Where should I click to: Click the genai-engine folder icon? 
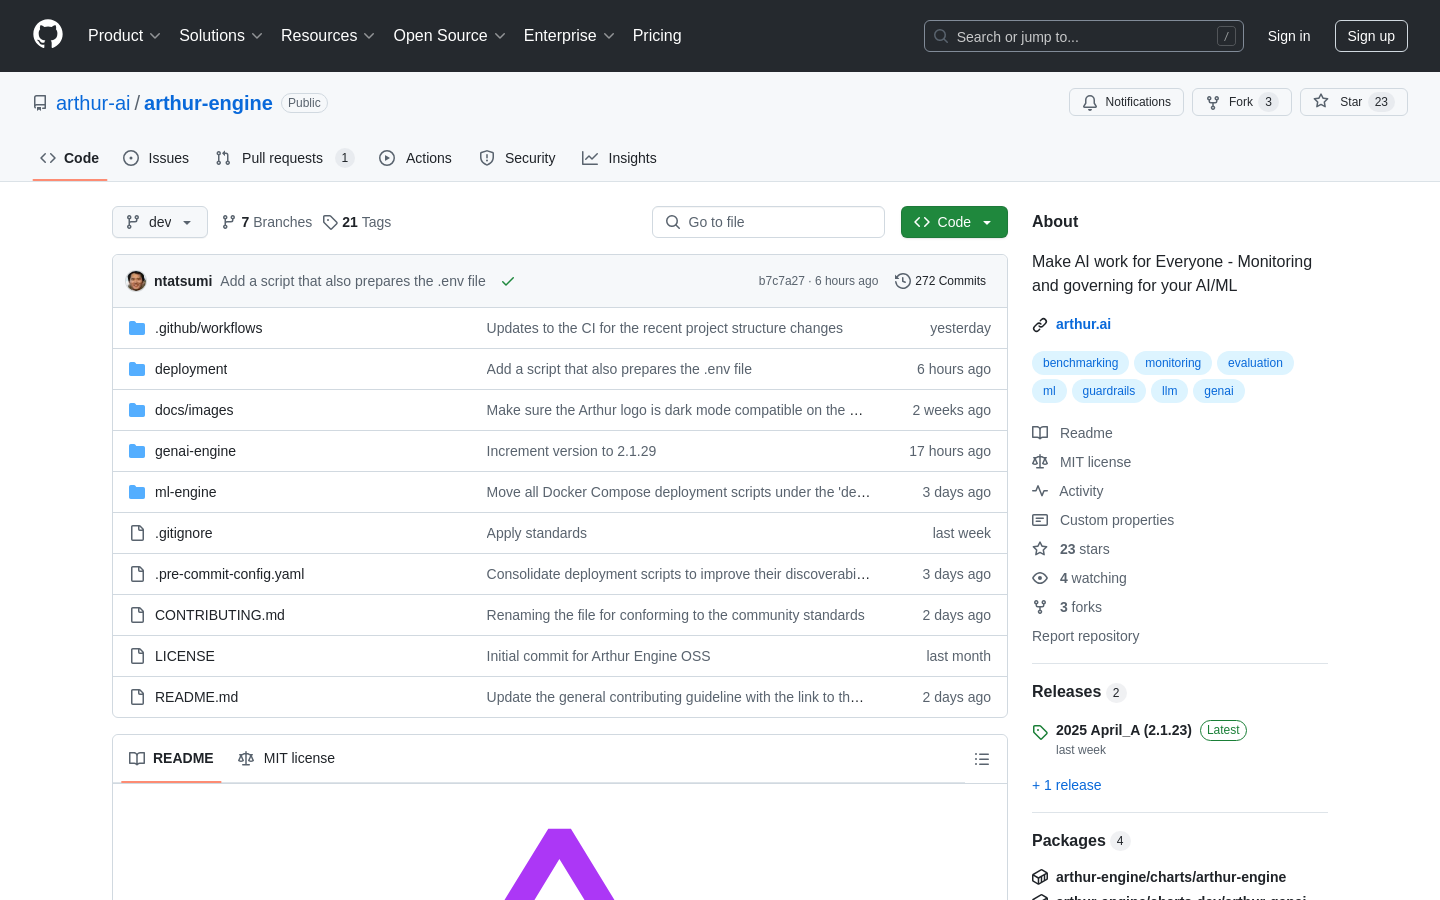click(x=137, y=451)
